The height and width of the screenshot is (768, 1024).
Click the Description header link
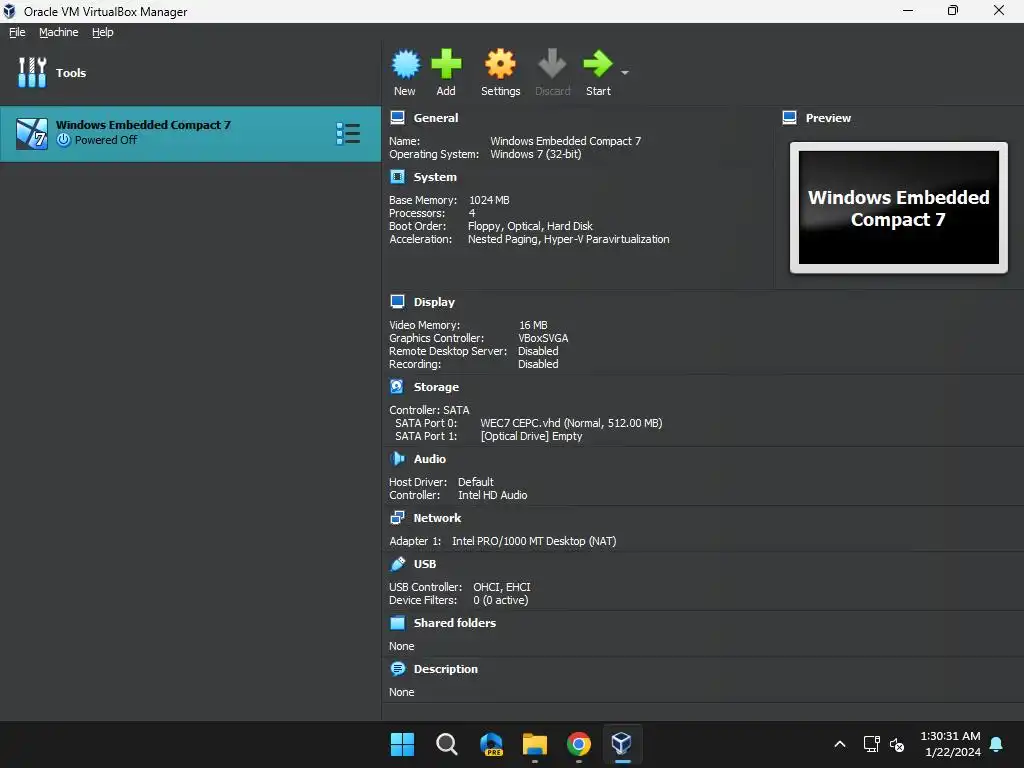pos(445,669)
